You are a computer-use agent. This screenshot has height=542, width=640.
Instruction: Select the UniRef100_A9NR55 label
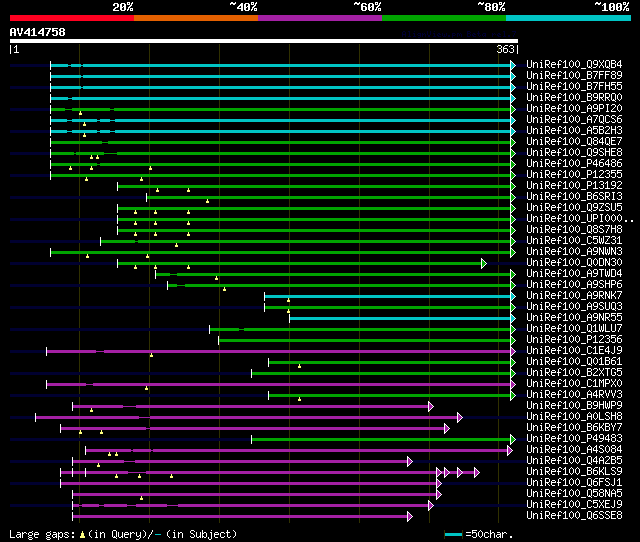(574, 318)
